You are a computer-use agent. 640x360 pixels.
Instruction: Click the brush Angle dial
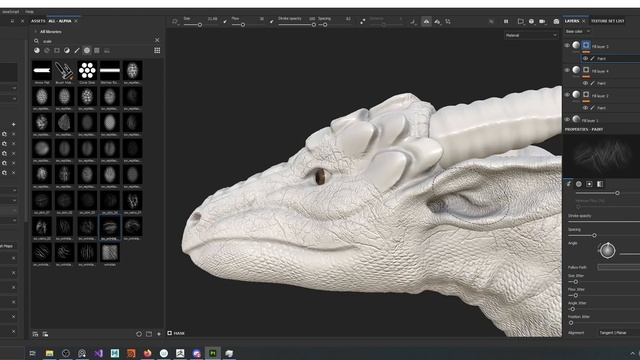click(607, 250)
